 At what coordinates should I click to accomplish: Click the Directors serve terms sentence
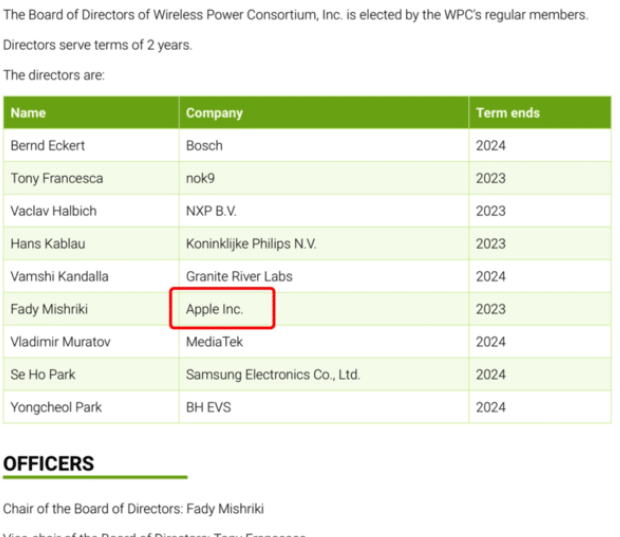[98, 45]
